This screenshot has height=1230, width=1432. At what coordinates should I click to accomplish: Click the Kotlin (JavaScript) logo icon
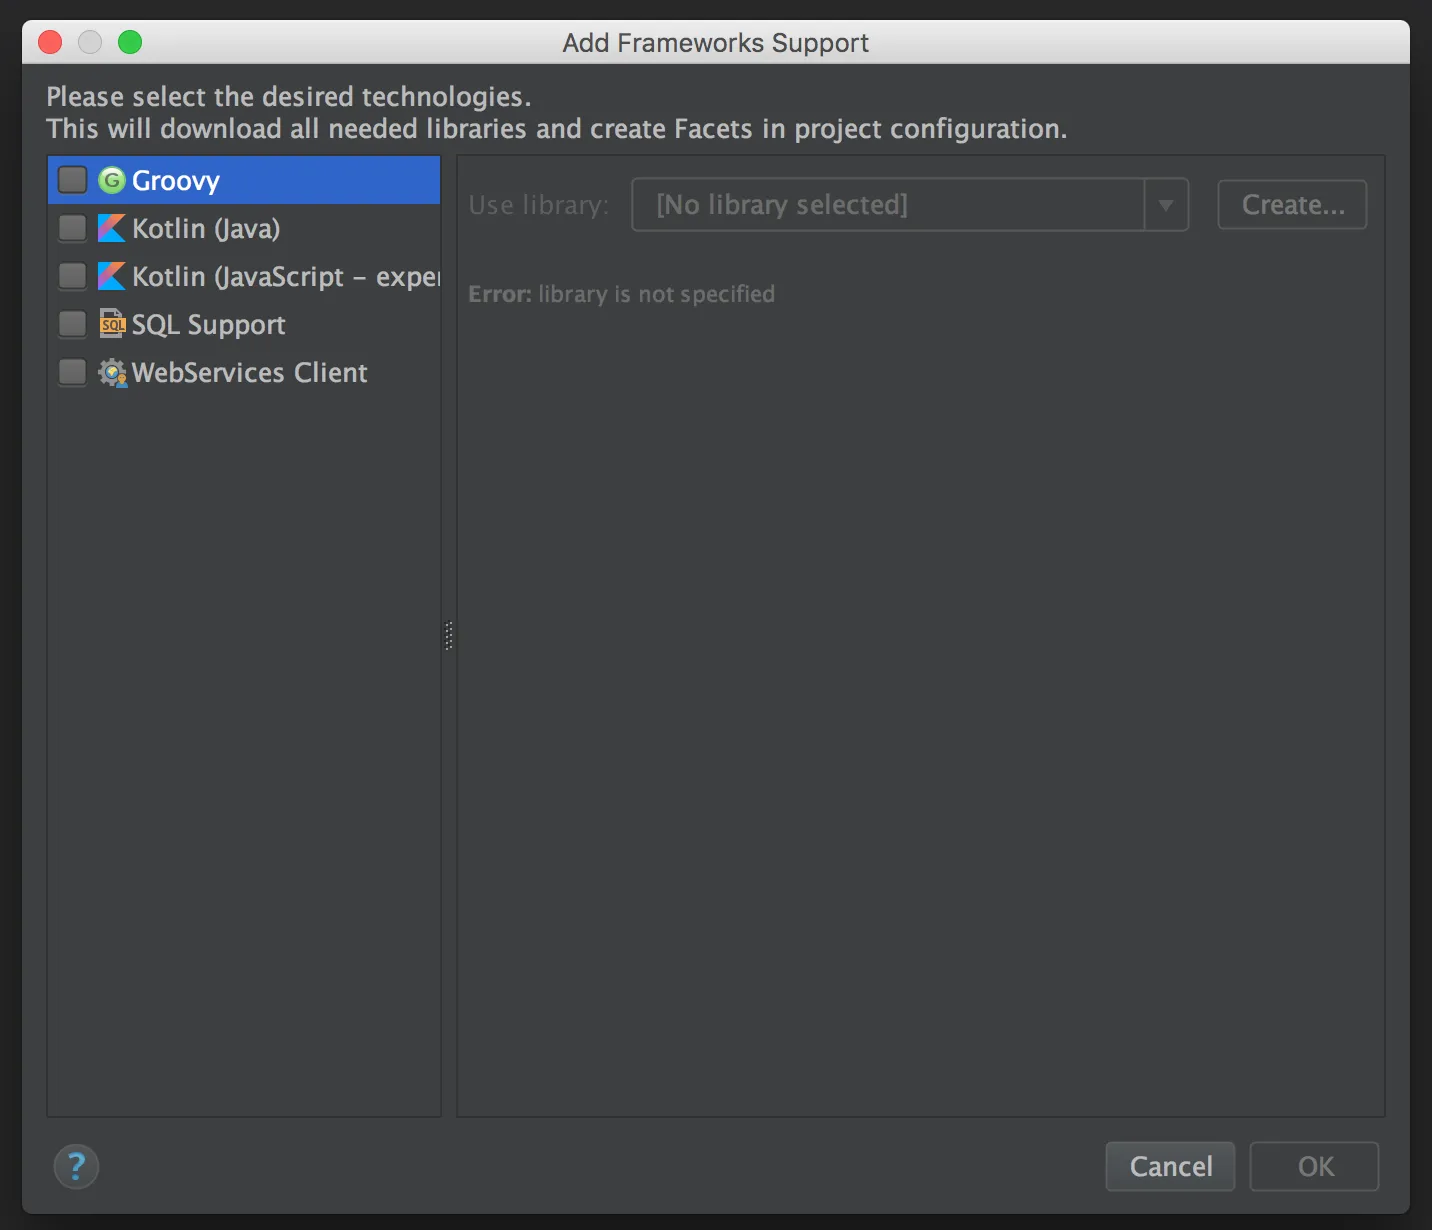(x=111, y=276)
